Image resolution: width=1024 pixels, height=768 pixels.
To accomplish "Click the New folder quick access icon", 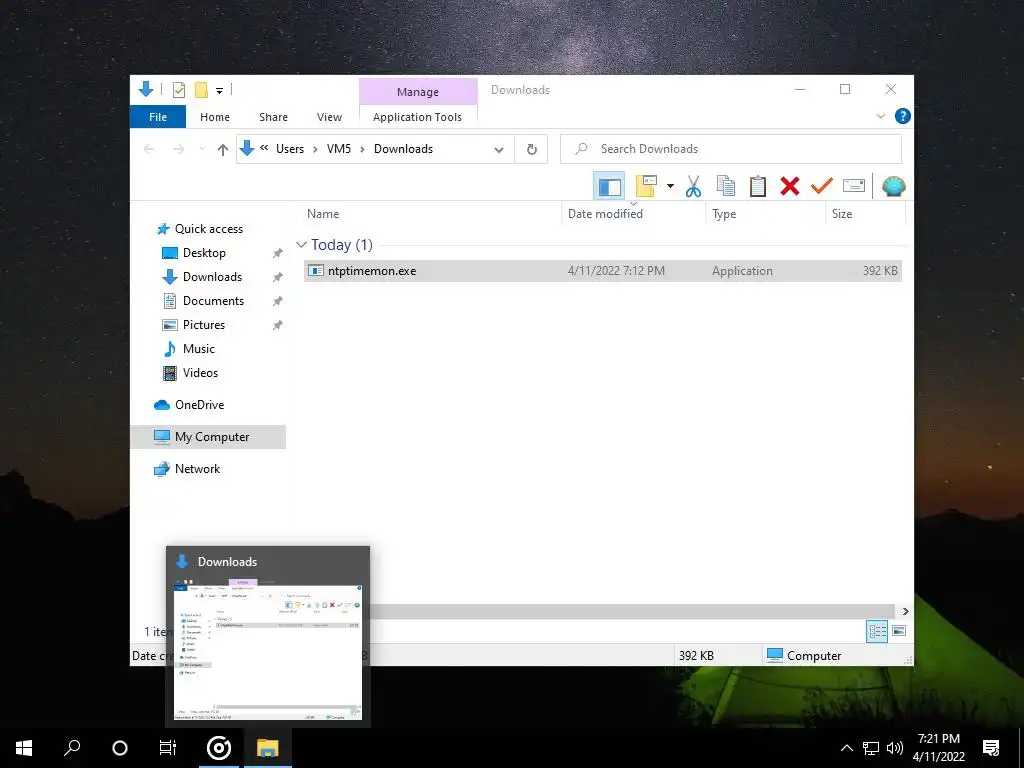I will point(202,90).
